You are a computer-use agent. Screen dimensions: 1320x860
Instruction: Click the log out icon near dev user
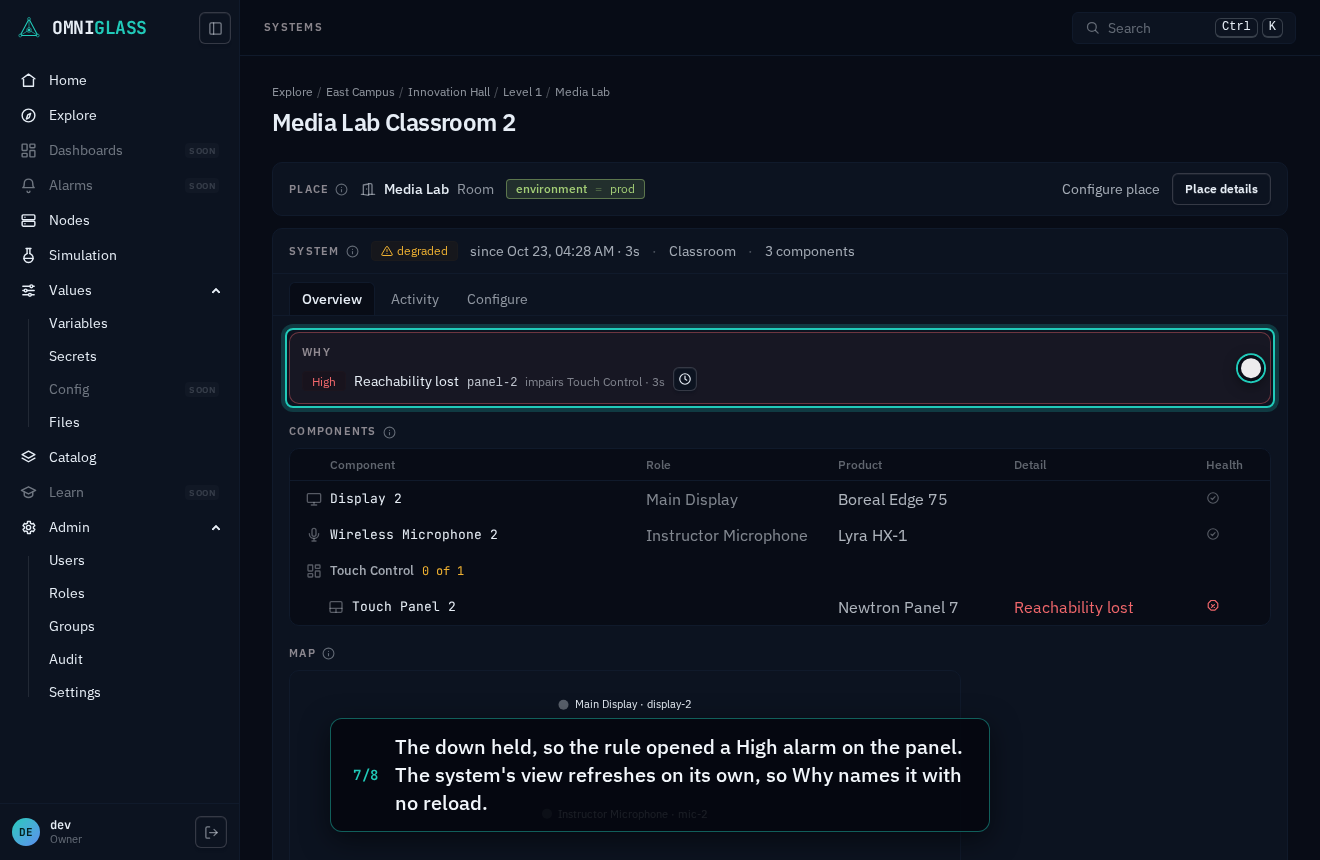pos(211,832)
